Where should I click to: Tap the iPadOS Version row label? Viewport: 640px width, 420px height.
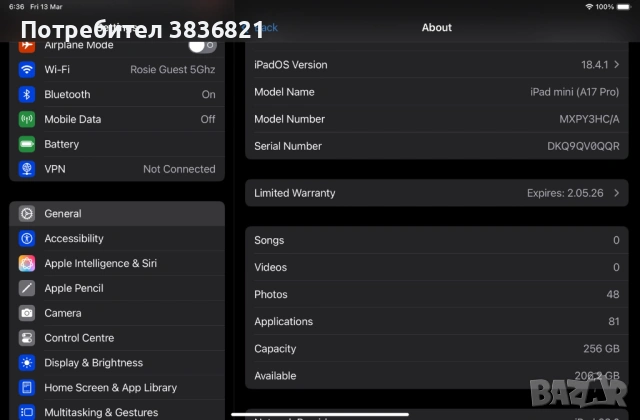tap(291, 64)
